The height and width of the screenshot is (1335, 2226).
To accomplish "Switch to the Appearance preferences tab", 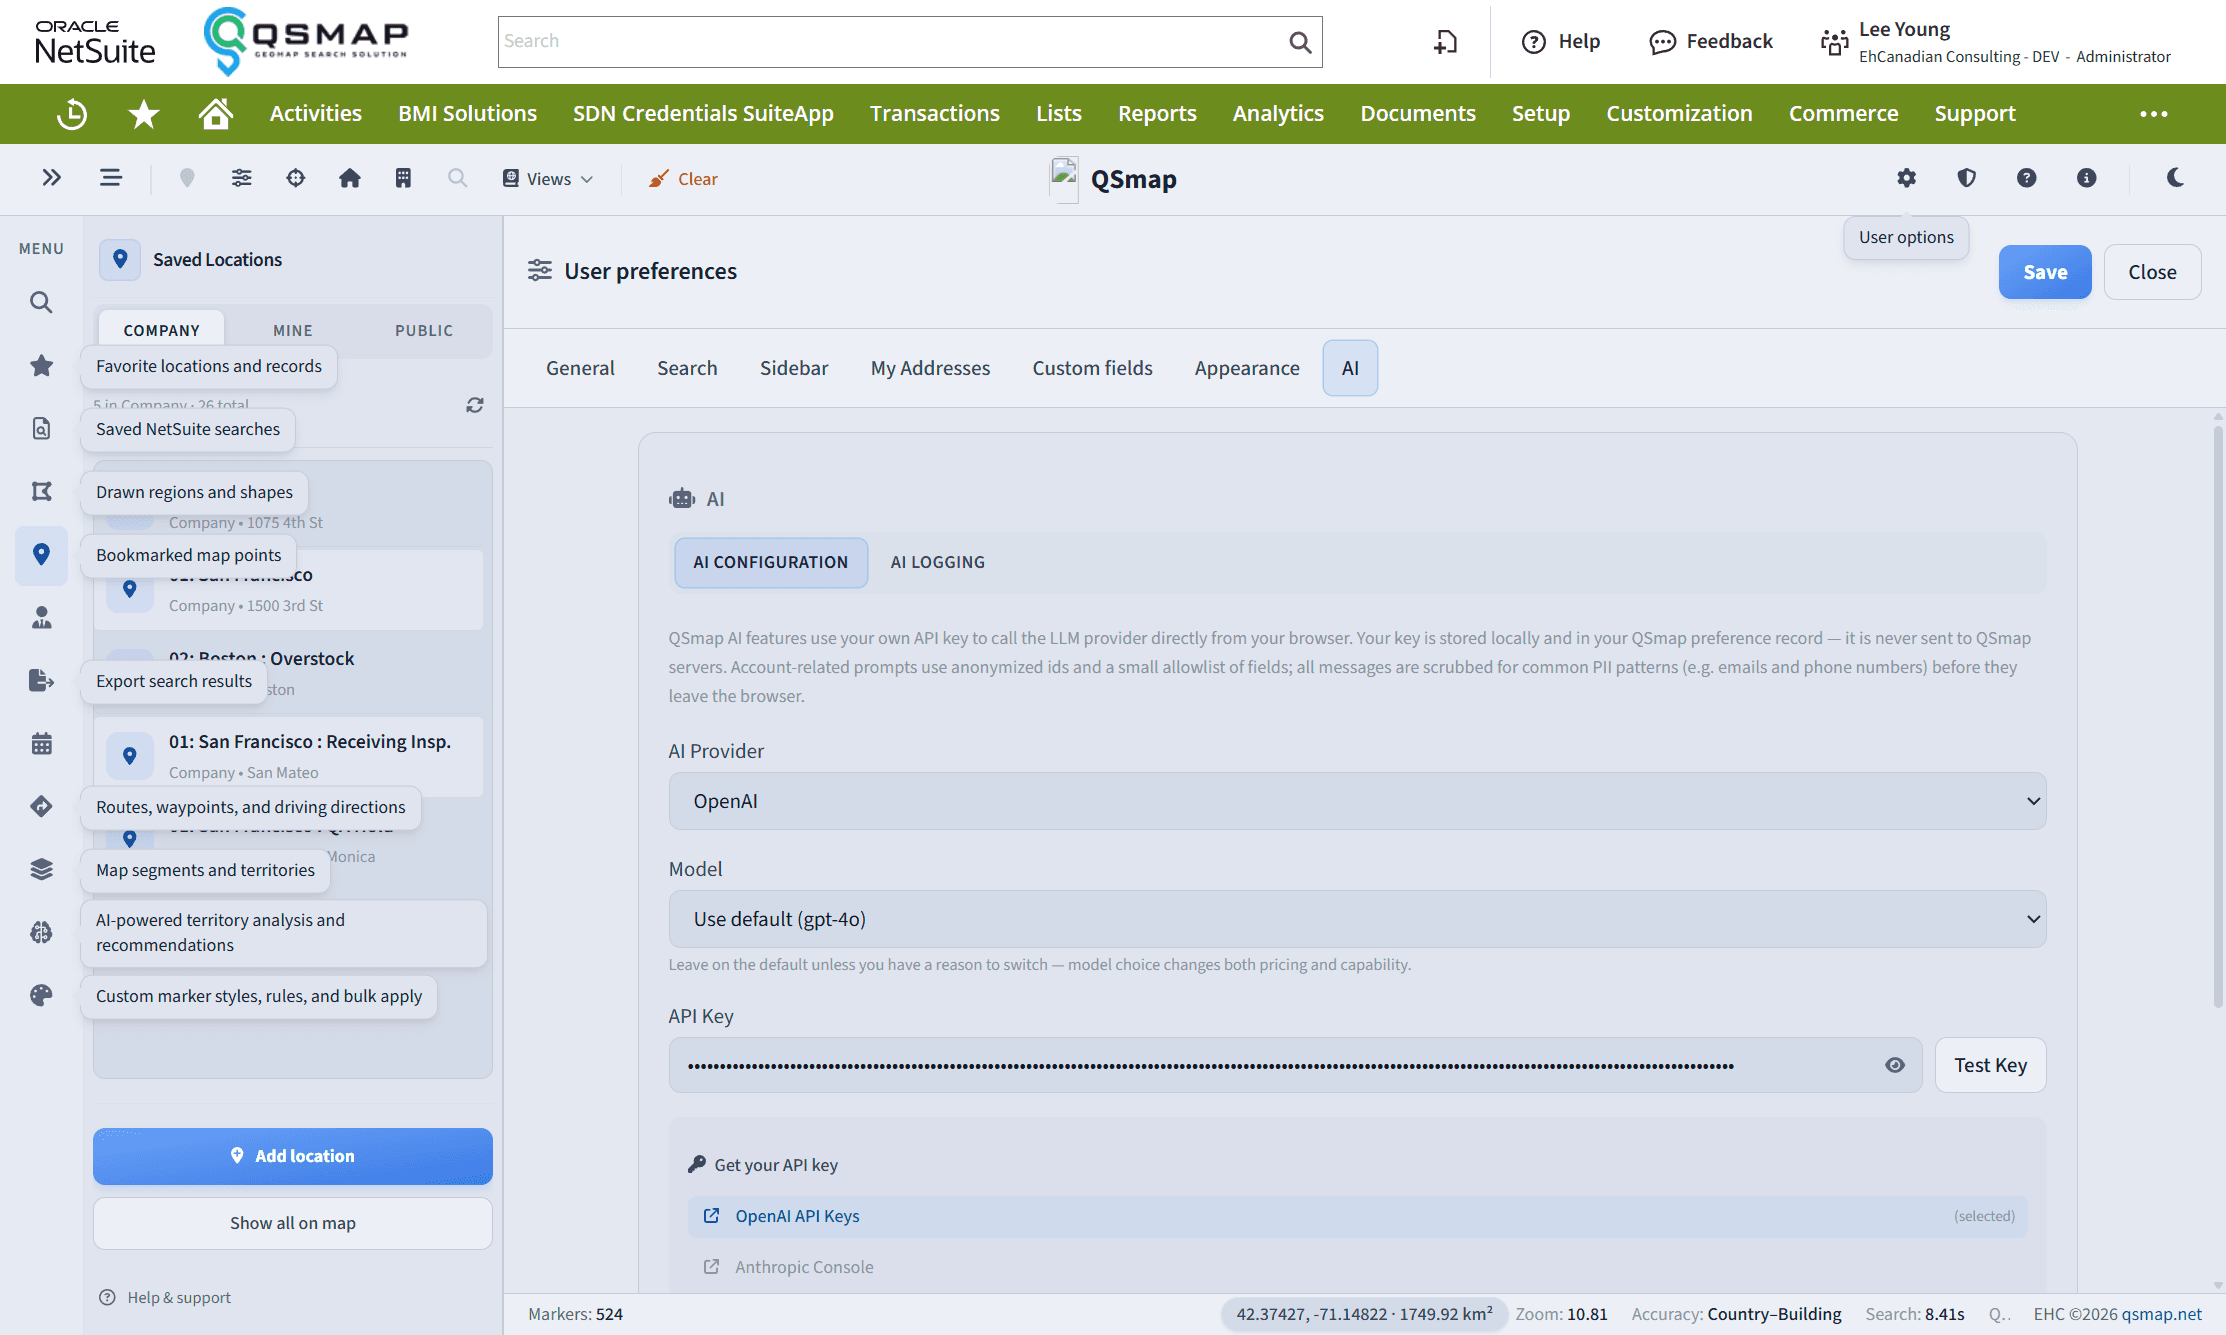I will (1247, 368).
